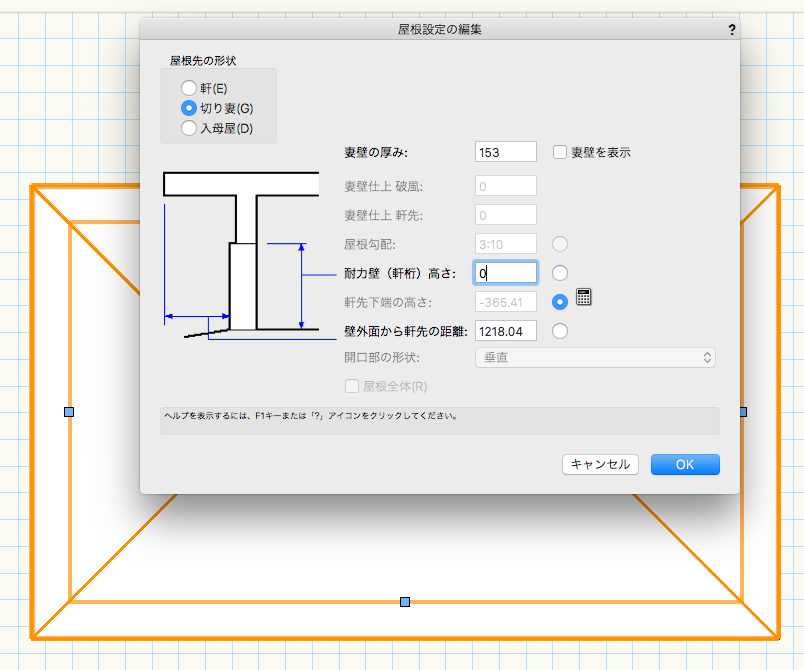Select the 切り妻(G) radio option
The height and width of the screenshot is (670, 804).
189,108
